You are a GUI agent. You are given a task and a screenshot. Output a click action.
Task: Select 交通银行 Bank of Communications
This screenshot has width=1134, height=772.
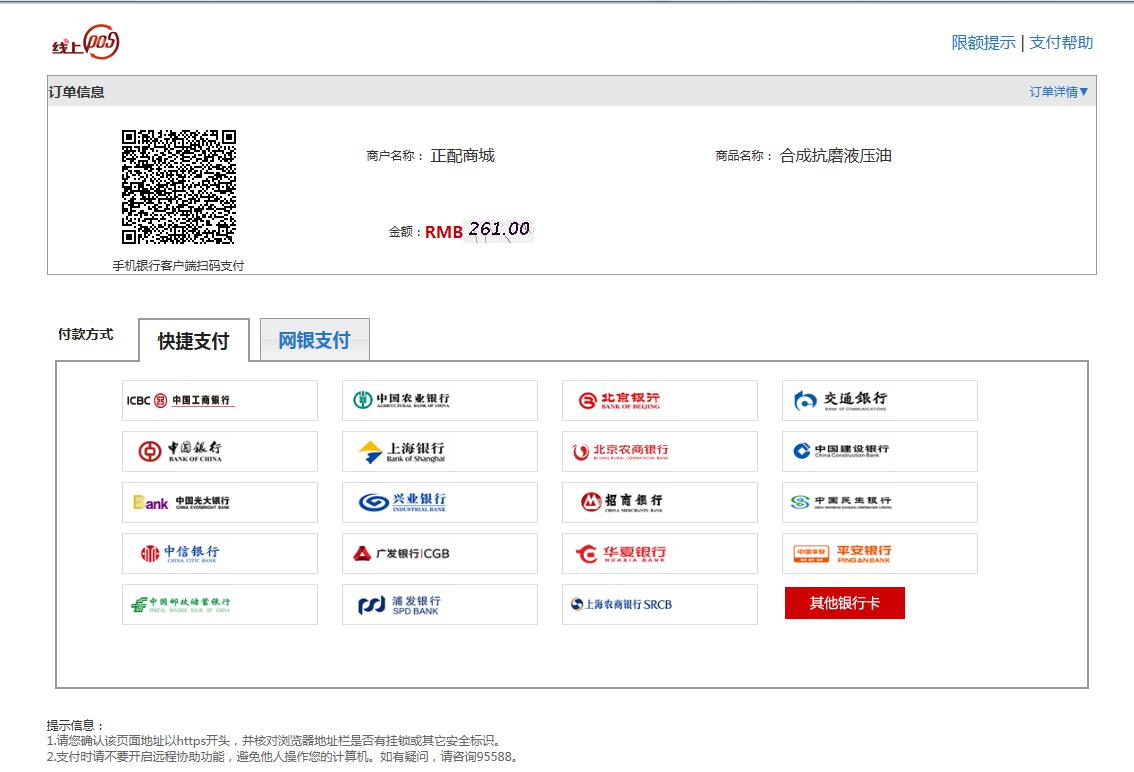pos(879,400)
